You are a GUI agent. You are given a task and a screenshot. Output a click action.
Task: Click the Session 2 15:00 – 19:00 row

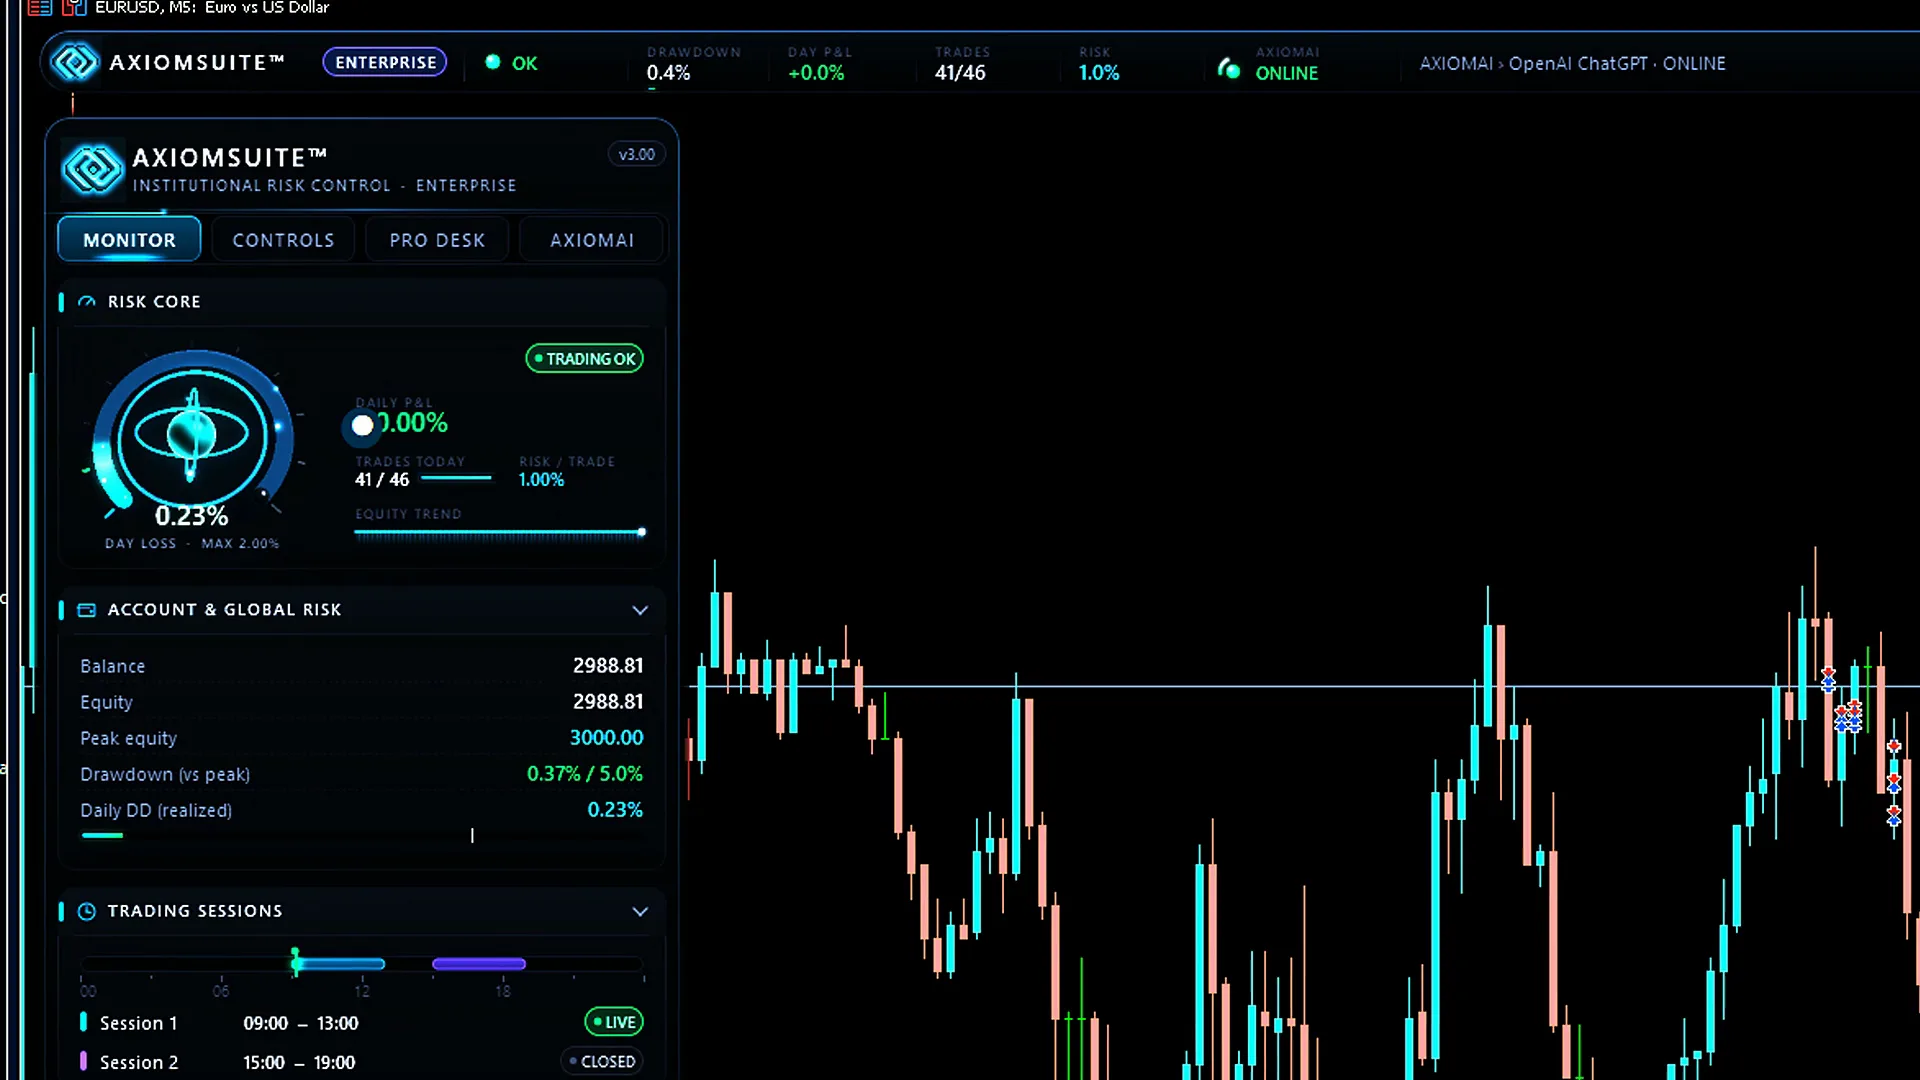(x=361, y=1061)
